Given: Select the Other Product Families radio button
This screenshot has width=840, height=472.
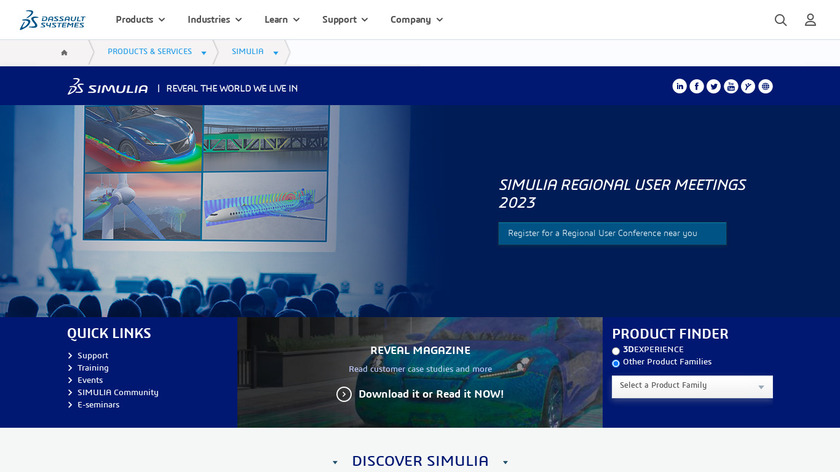Looking at the screenshot, I should point(616,363).
